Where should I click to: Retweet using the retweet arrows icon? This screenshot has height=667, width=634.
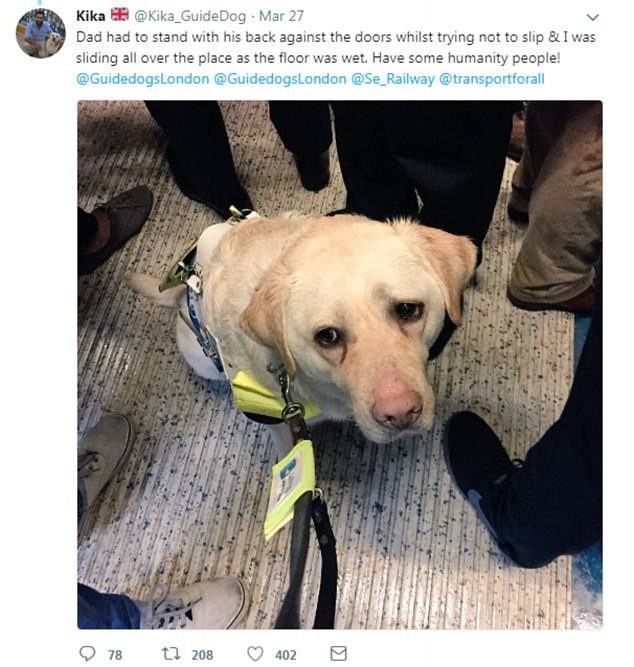(x=171, y=653)
